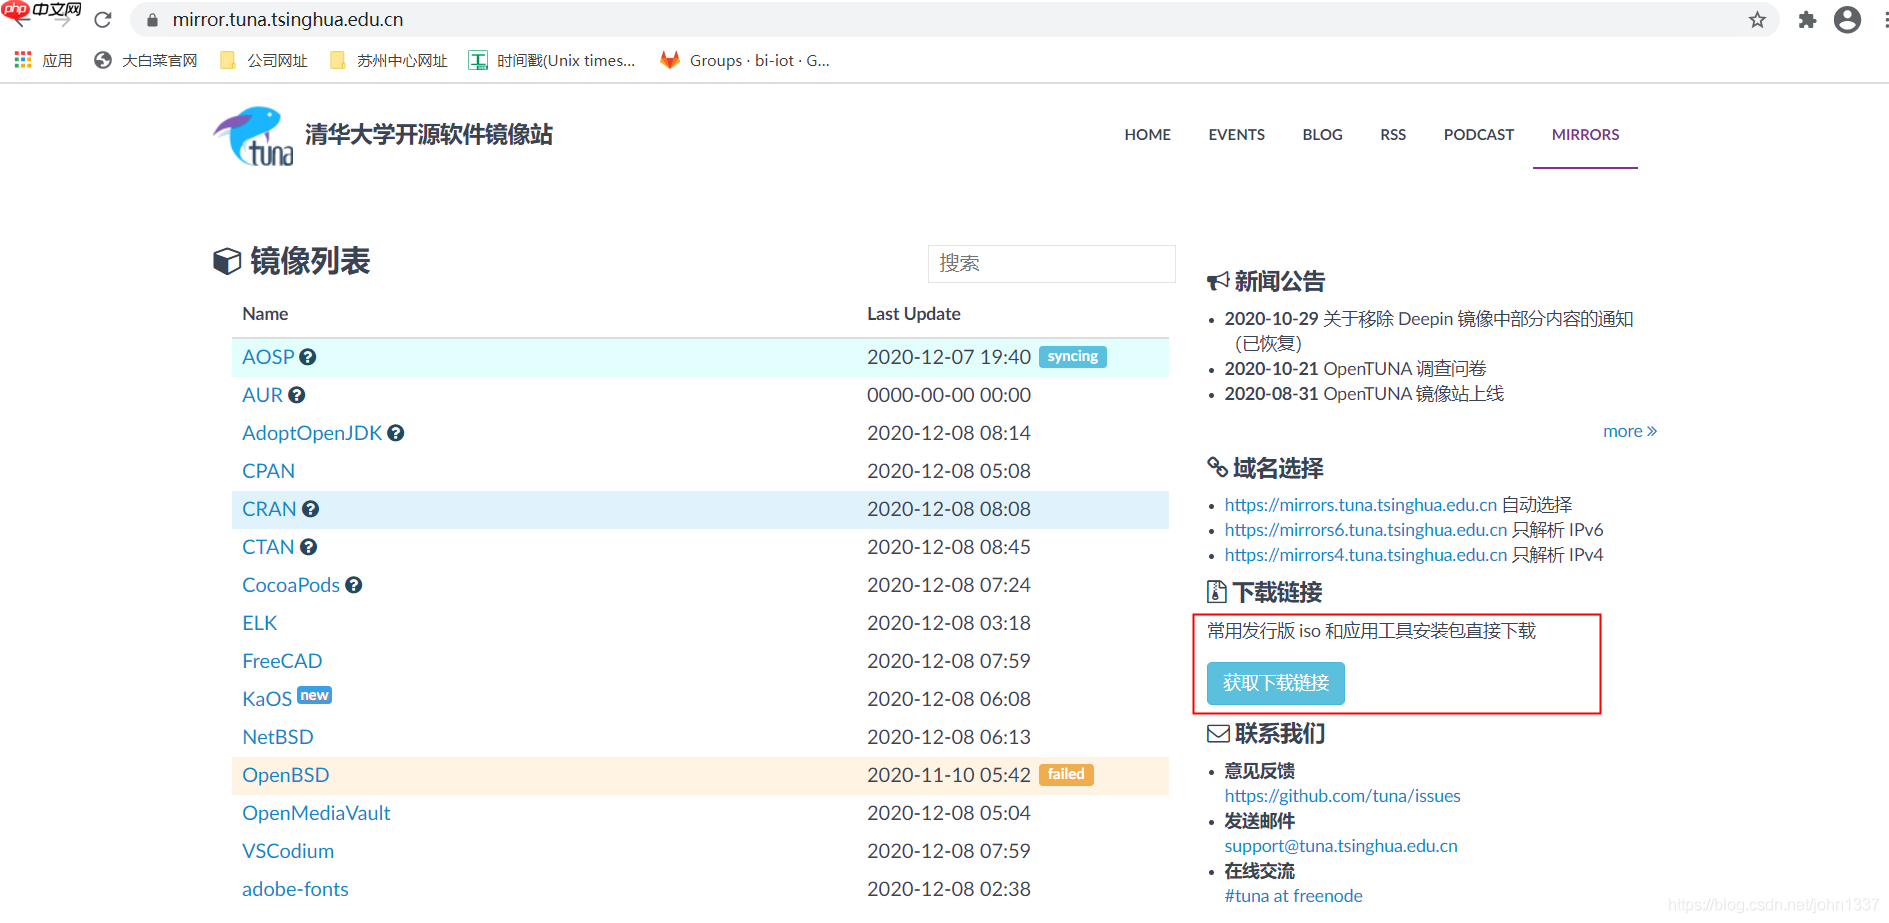
Task: Reload the page with the refresh icon
Action: [x=103, y=19]
